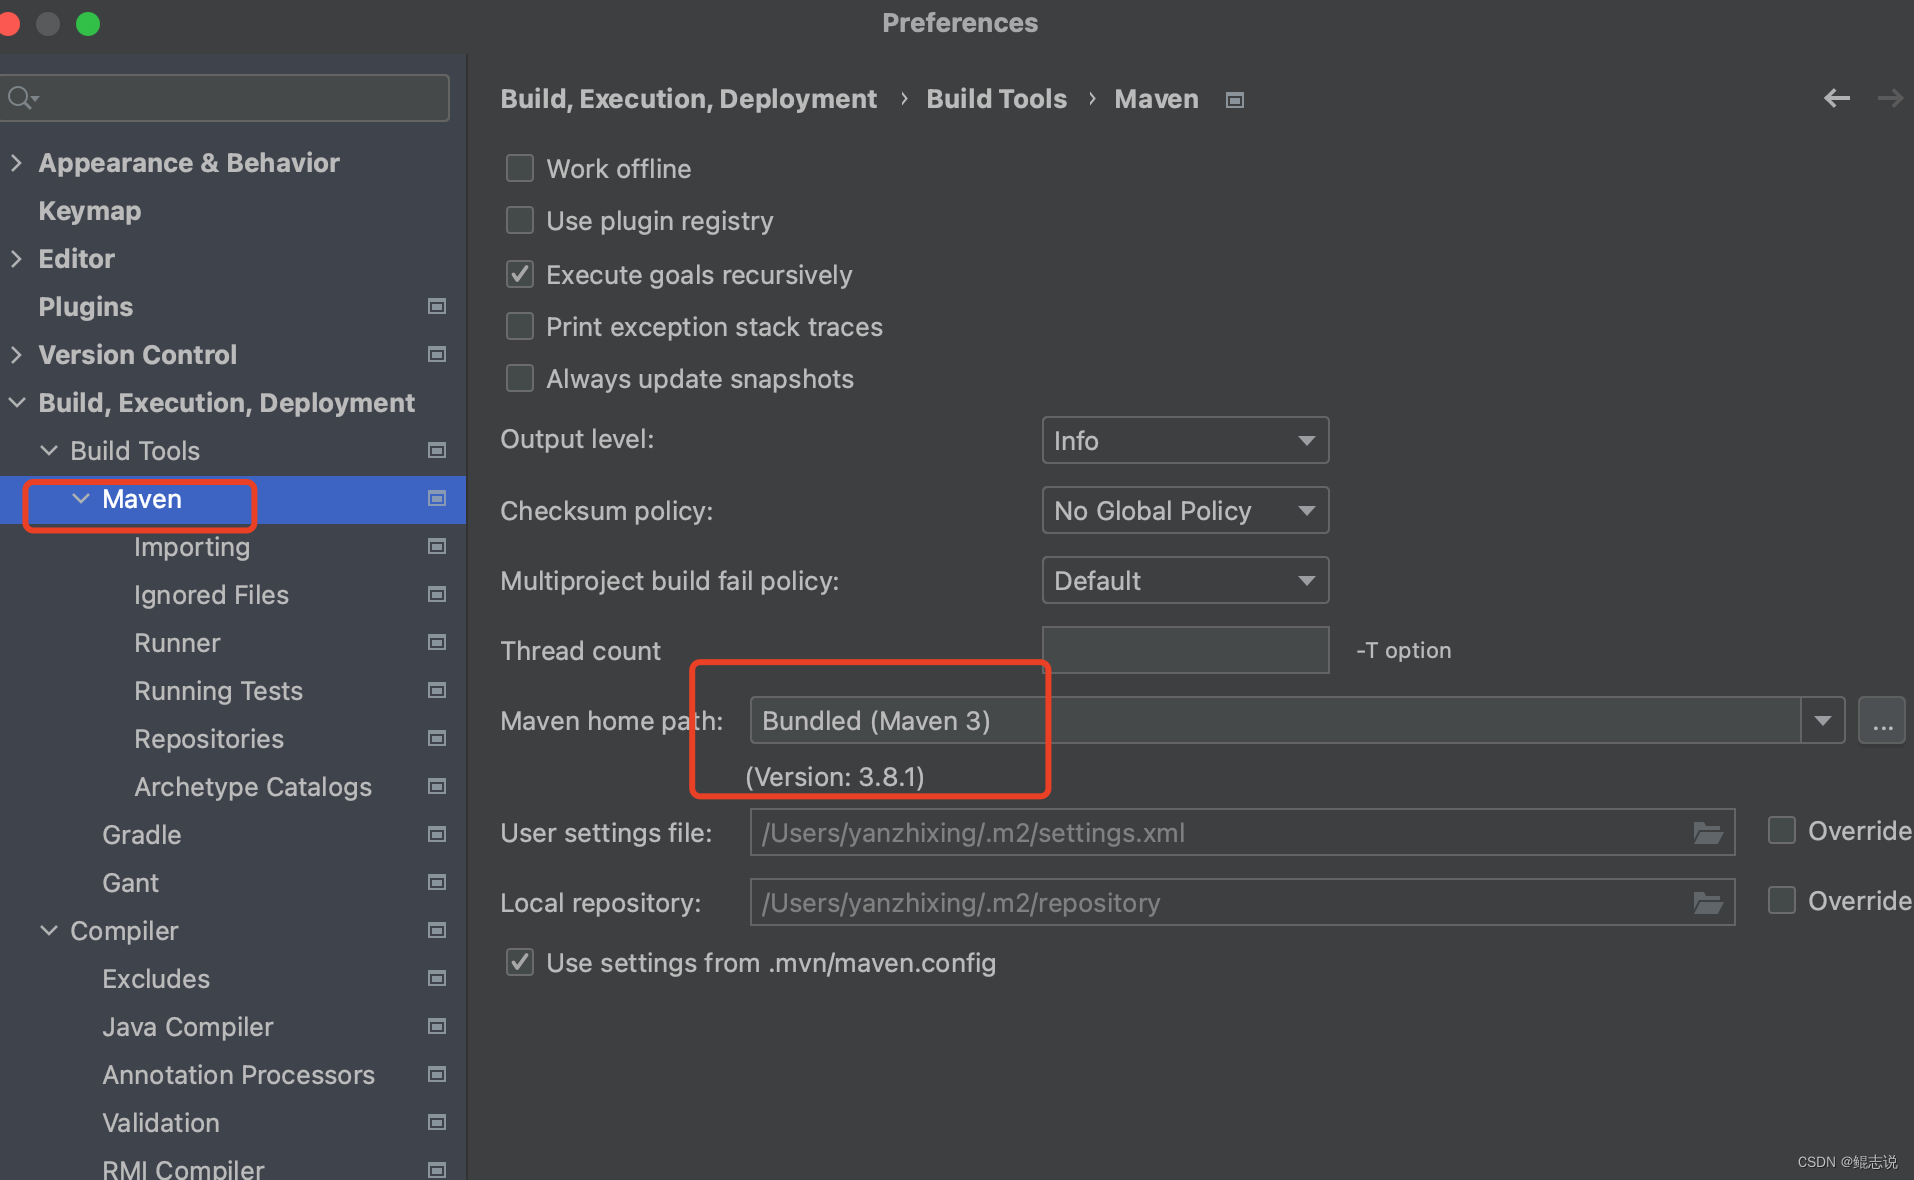This screenshot has height=1180, width=1914.
Task: Click Build, Execution, Deployment breadcrumb
Action: tap(688, 99)
